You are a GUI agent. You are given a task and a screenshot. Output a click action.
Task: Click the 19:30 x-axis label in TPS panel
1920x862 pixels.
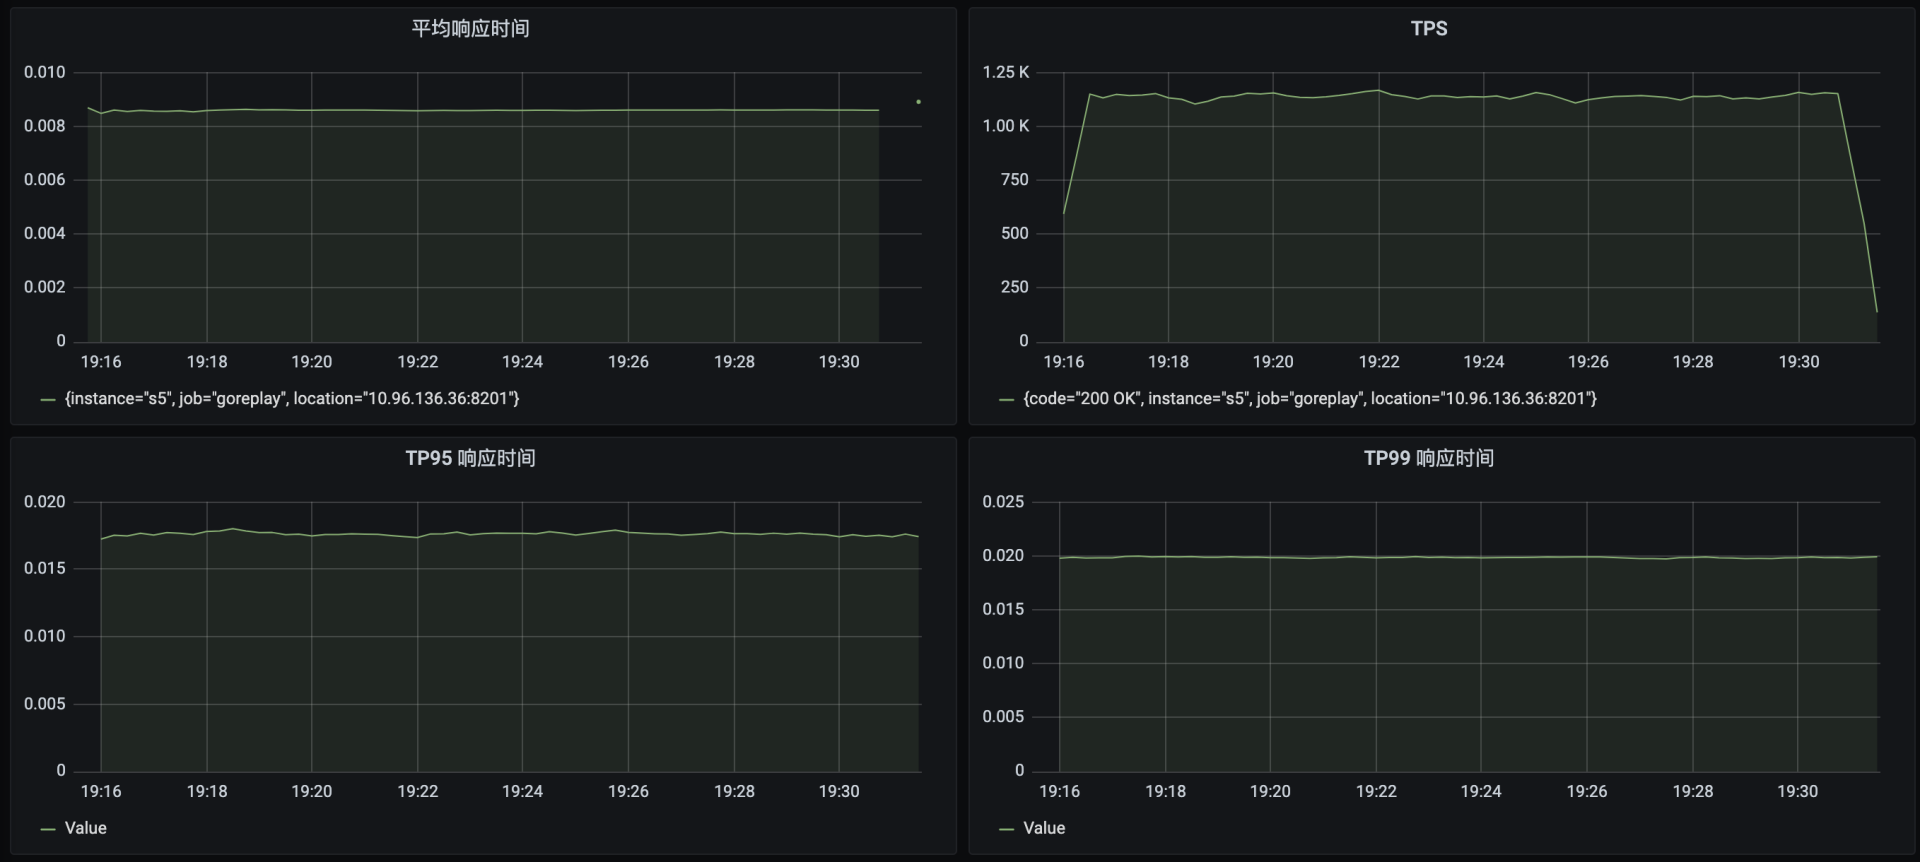pyautogui.click(x=1799, y=362)
